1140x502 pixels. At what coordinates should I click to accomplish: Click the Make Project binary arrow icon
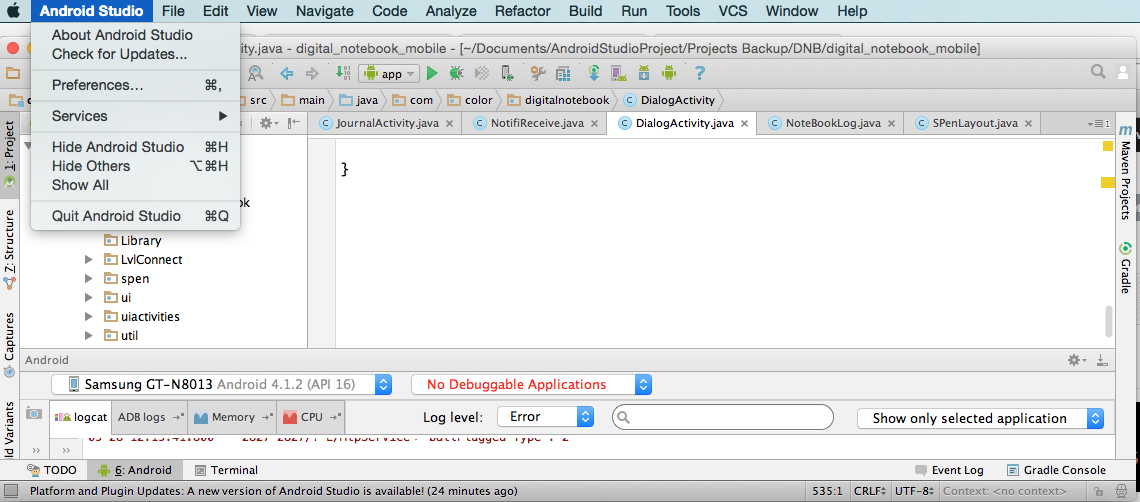pyautogui.click(x=343, y=73)
